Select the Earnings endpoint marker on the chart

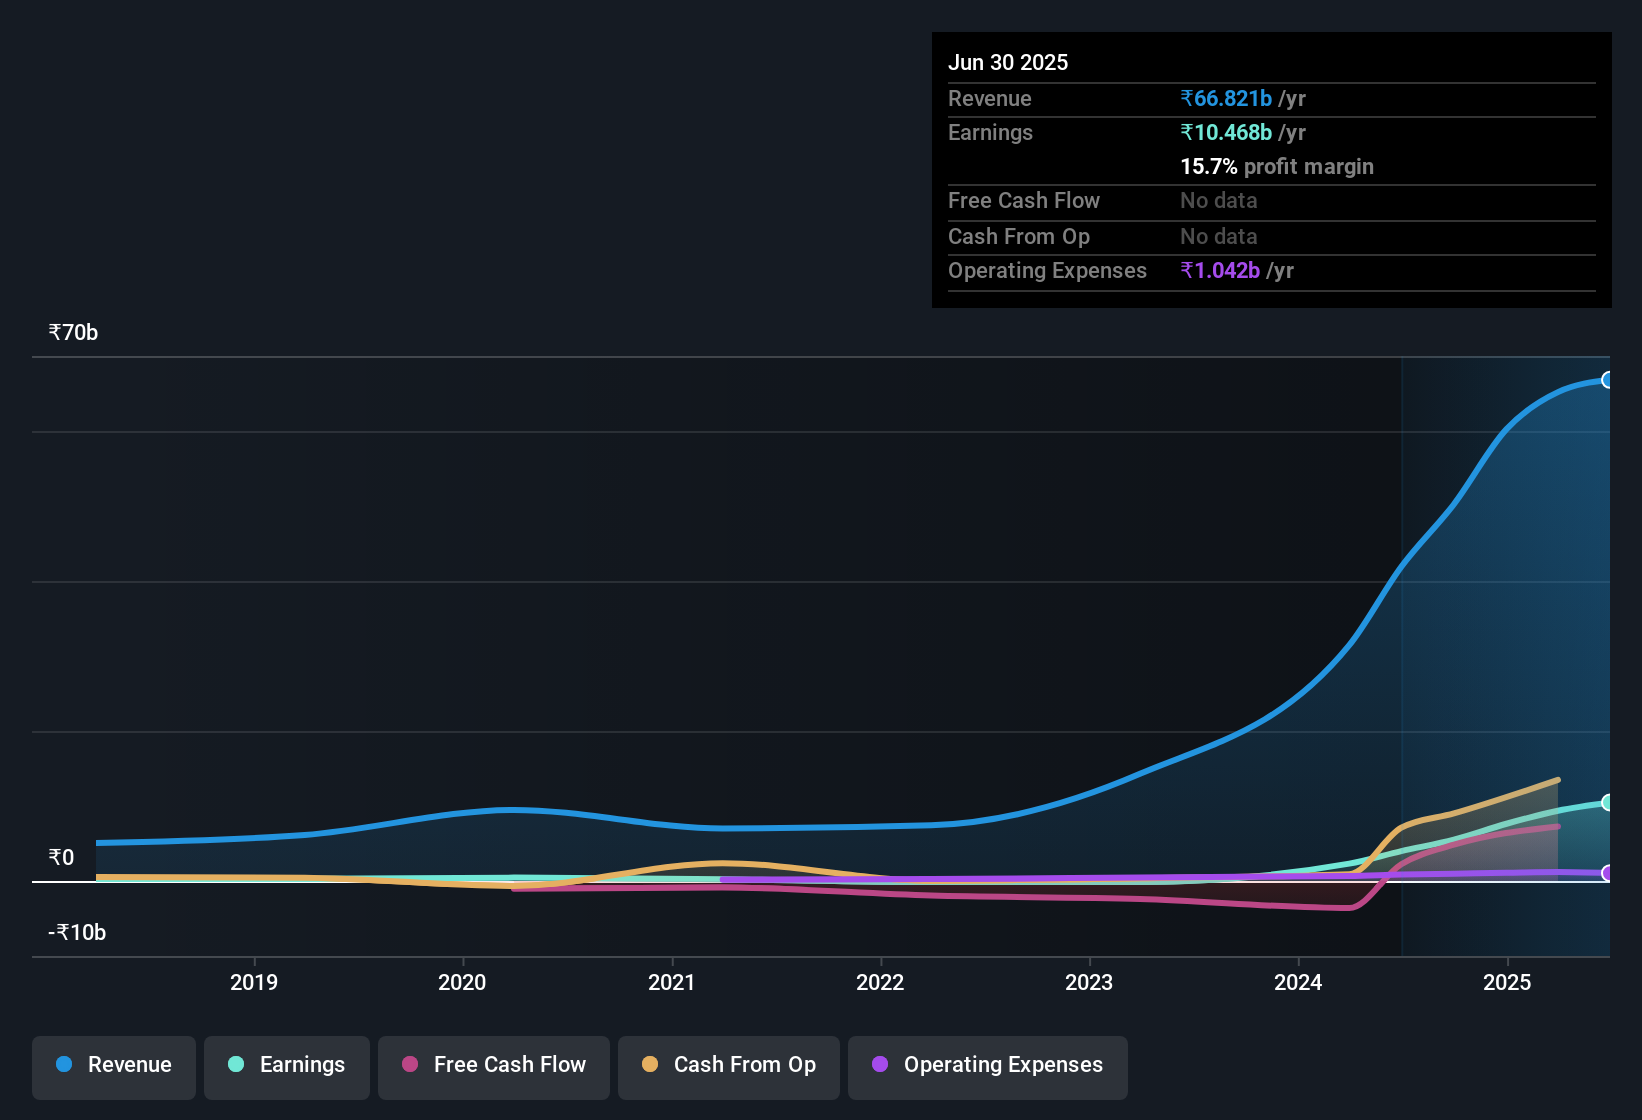click(x=1607, y=803)
